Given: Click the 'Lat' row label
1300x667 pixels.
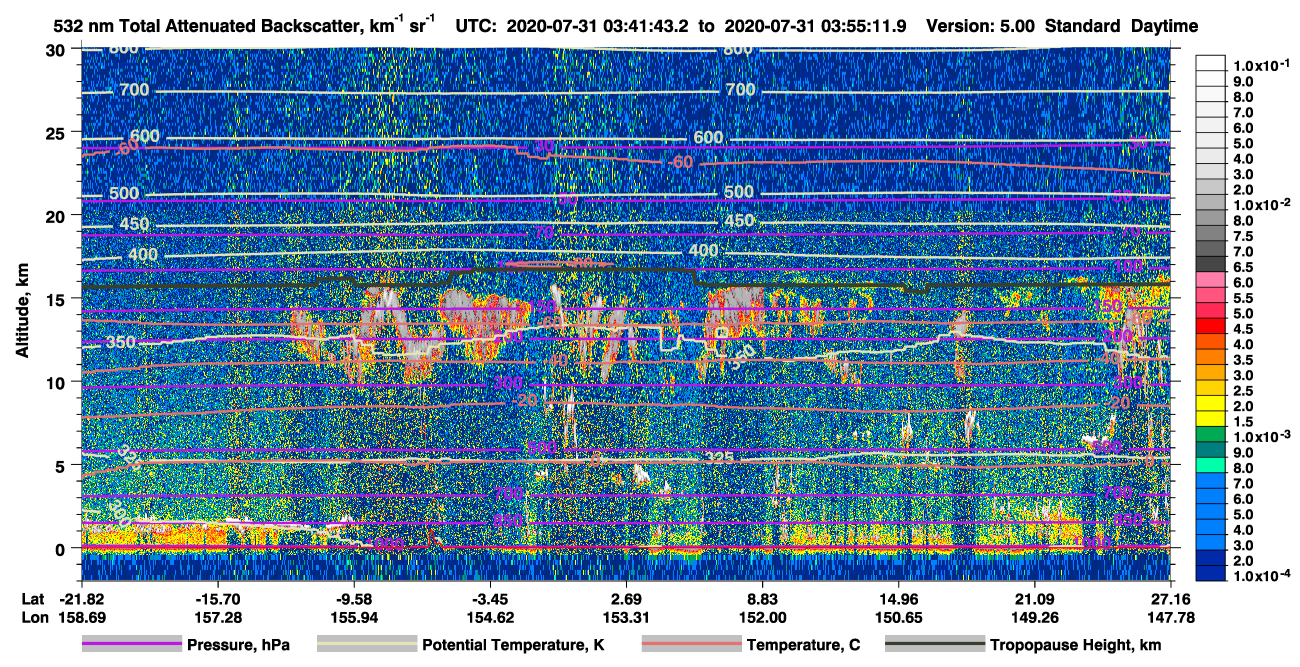Looking at the screenshot, I should 32,598.
